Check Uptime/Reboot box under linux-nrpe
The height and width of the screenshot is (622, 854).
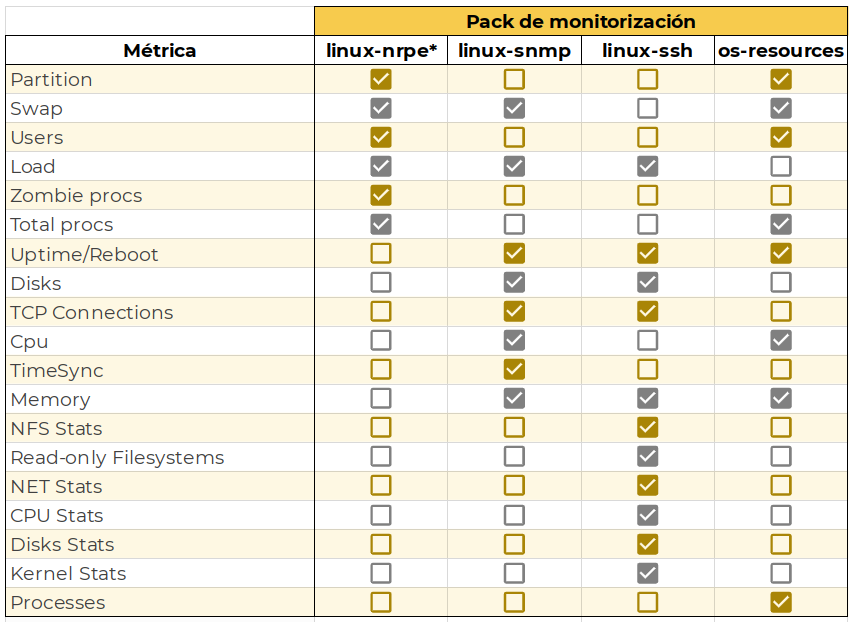pyautogui.click(x=381, y=253)
